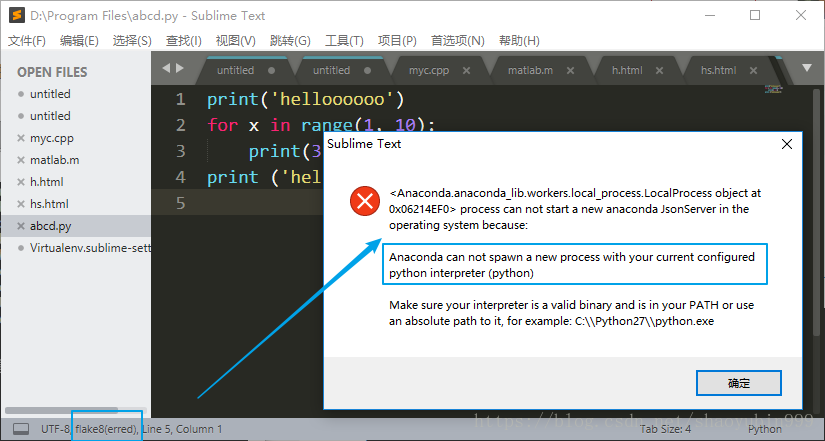Close the matlab.m tab
This screenshot has height=441, width=825.
(x=570, y=71)
